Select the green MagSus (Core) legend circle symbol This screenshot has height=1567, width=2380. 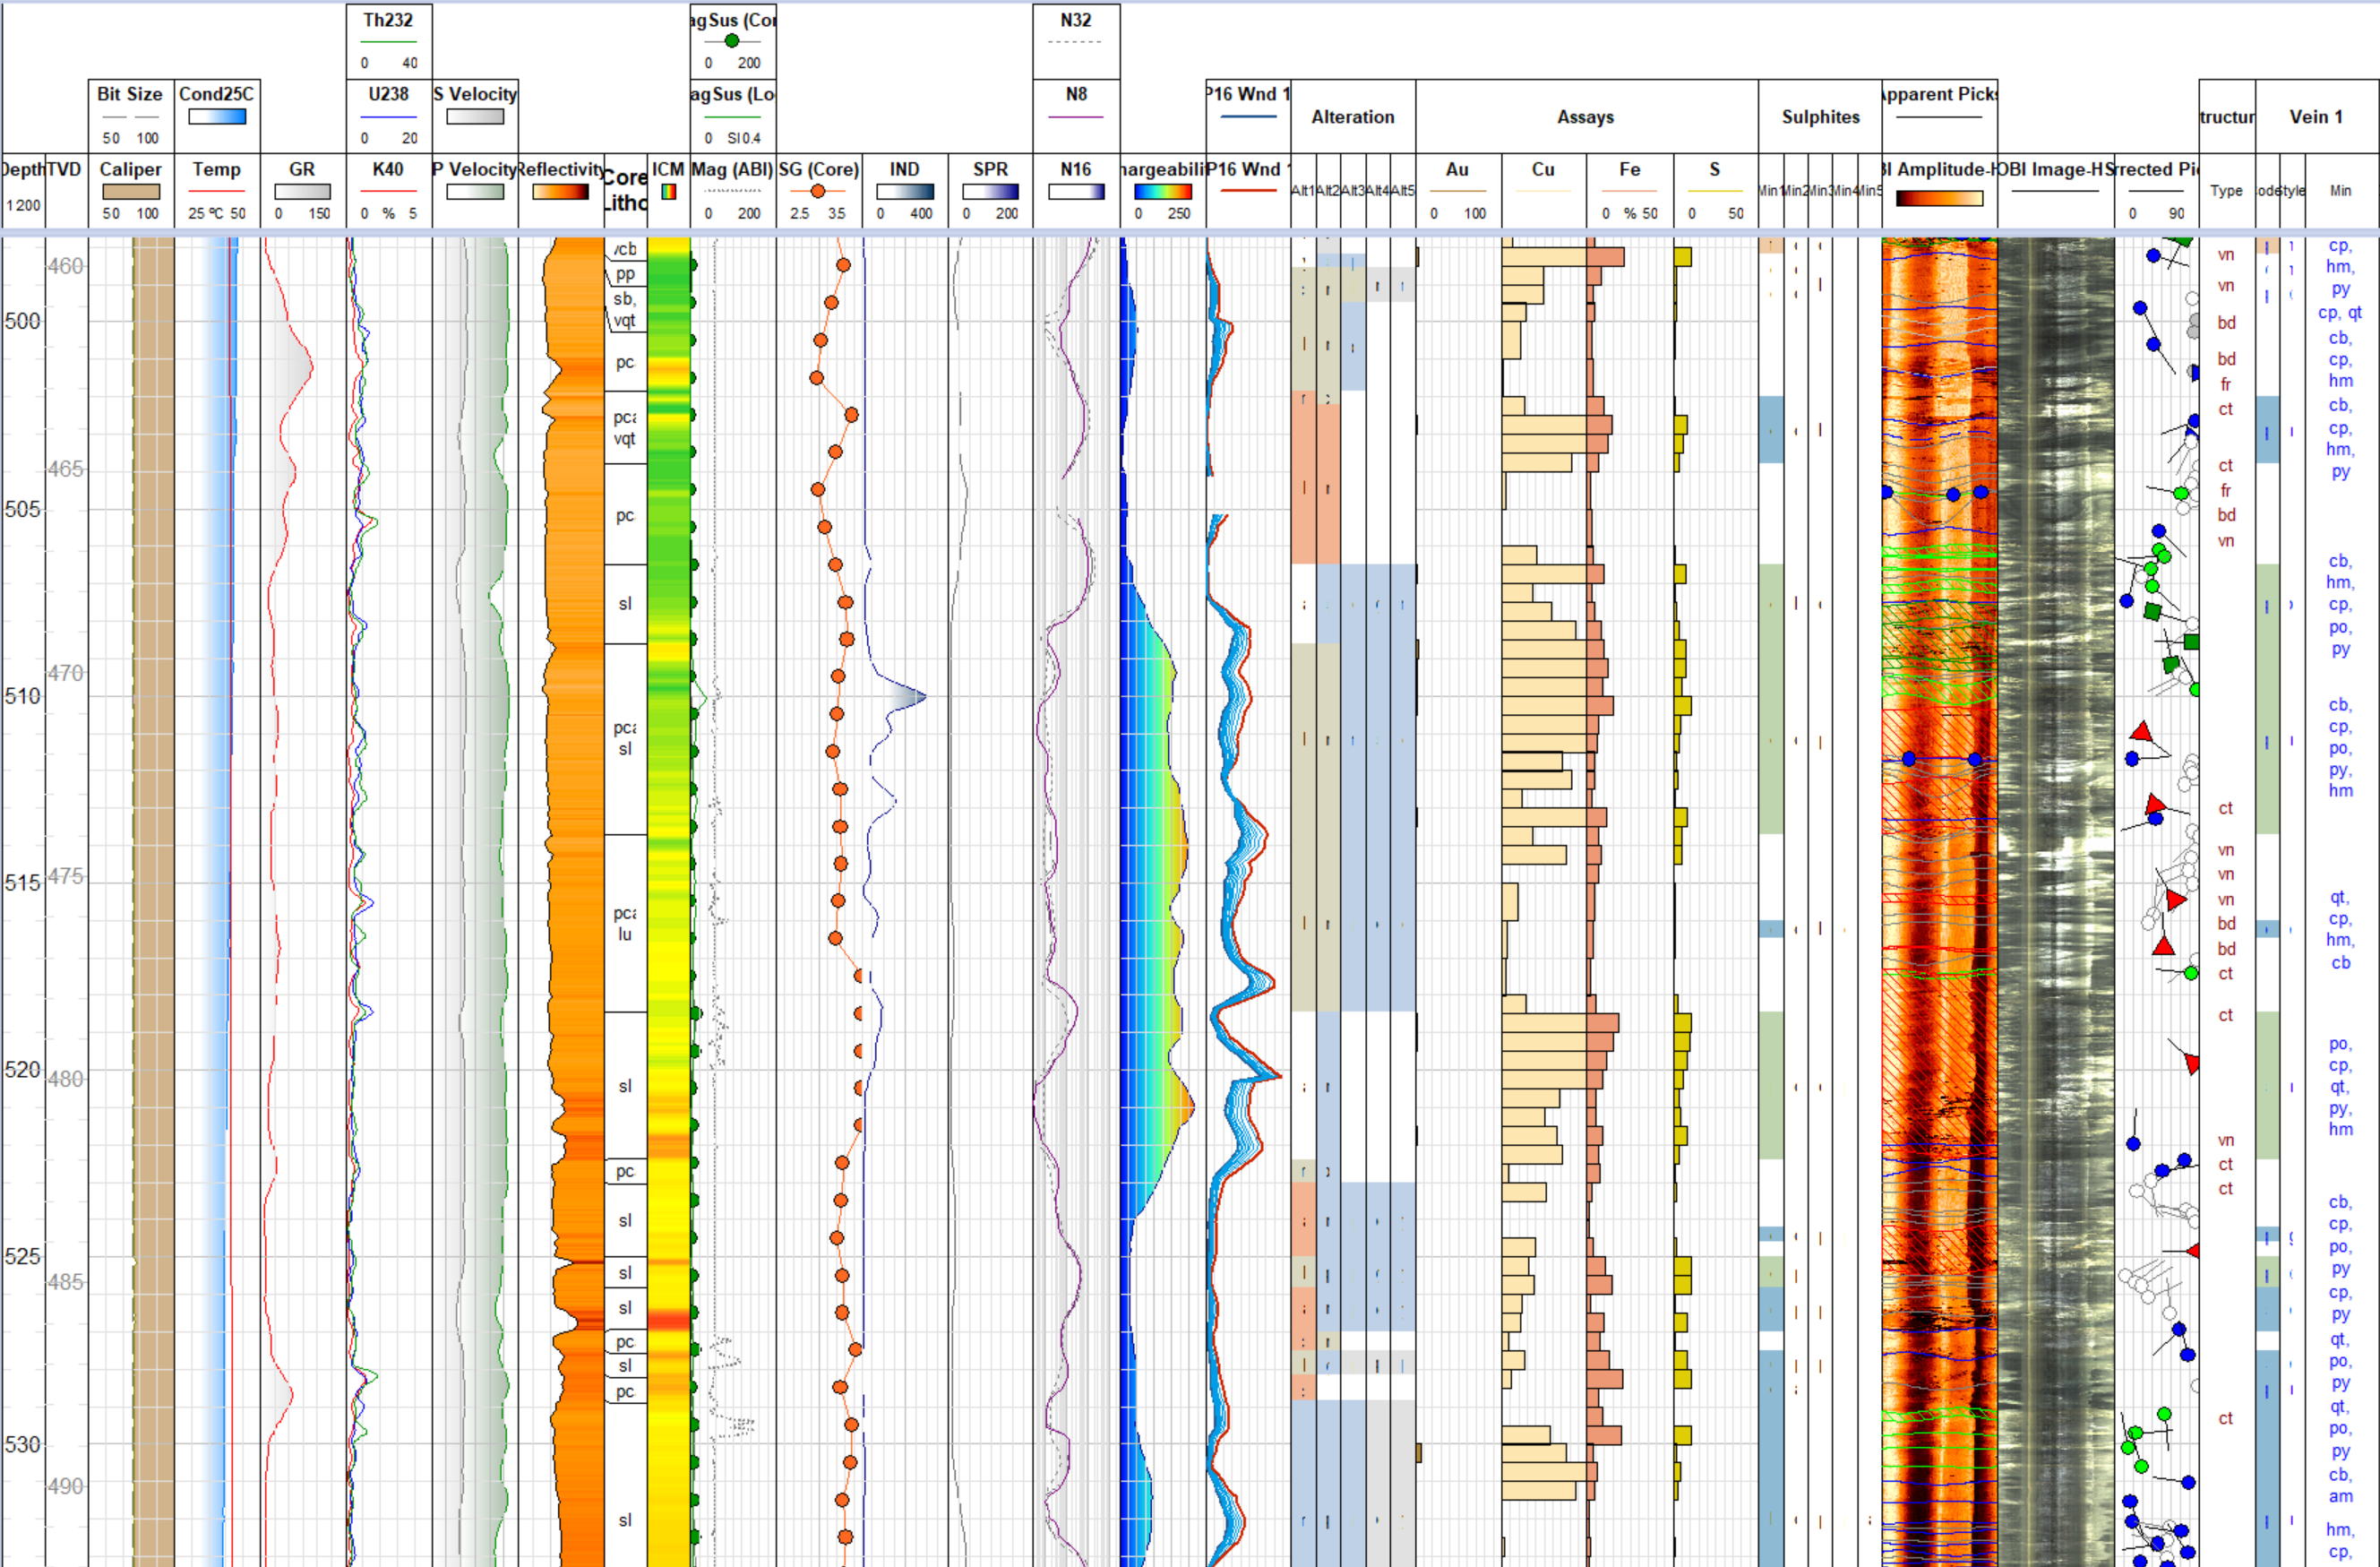(x=733, y=40)
